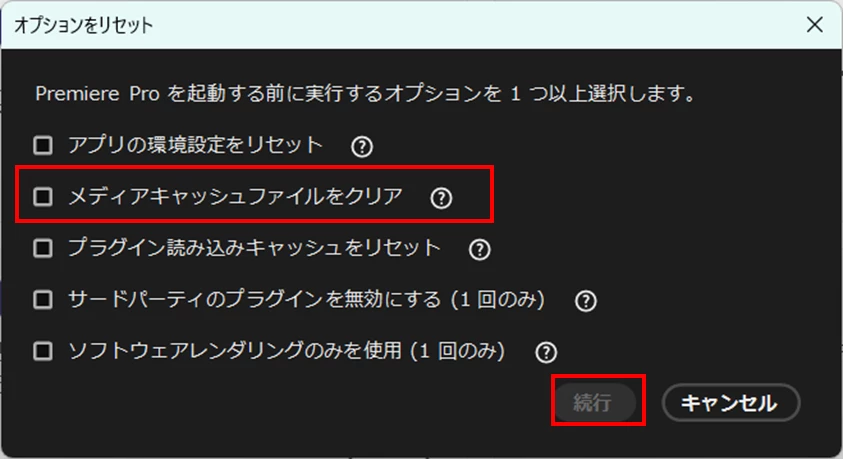Check the メディアキャッシュファイルをクリア box
Screen dimensions: 843x459
43,197
